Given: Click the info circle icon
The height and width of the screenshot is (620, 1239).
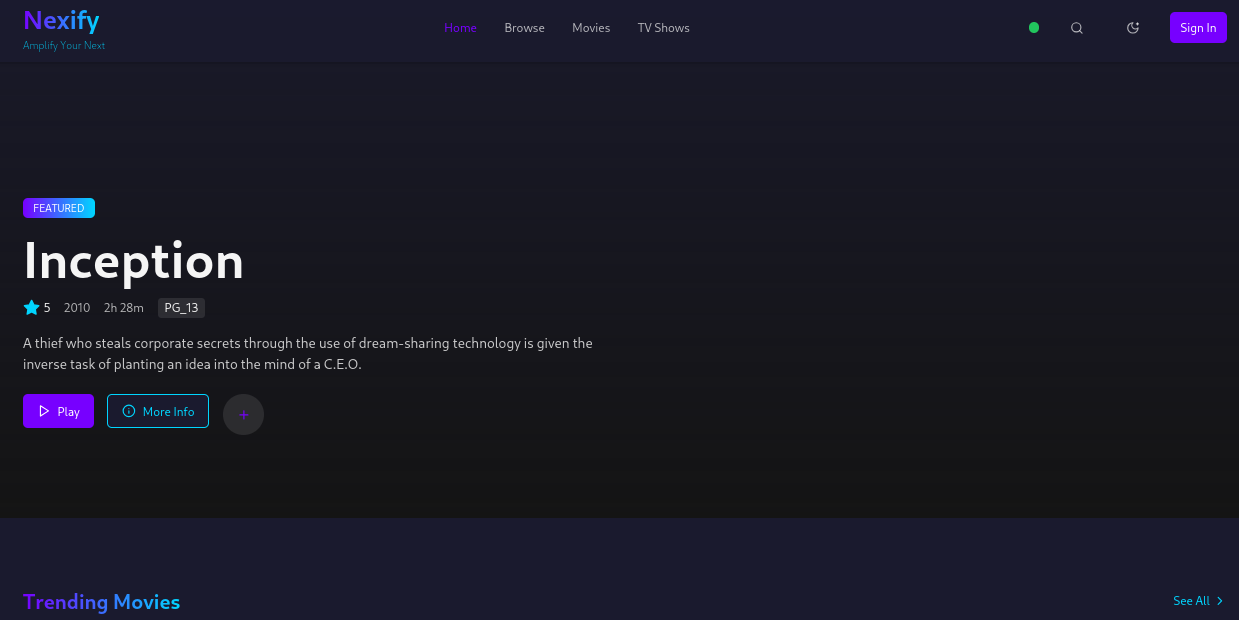Looking at the screenshot, I should coord(129,411).
